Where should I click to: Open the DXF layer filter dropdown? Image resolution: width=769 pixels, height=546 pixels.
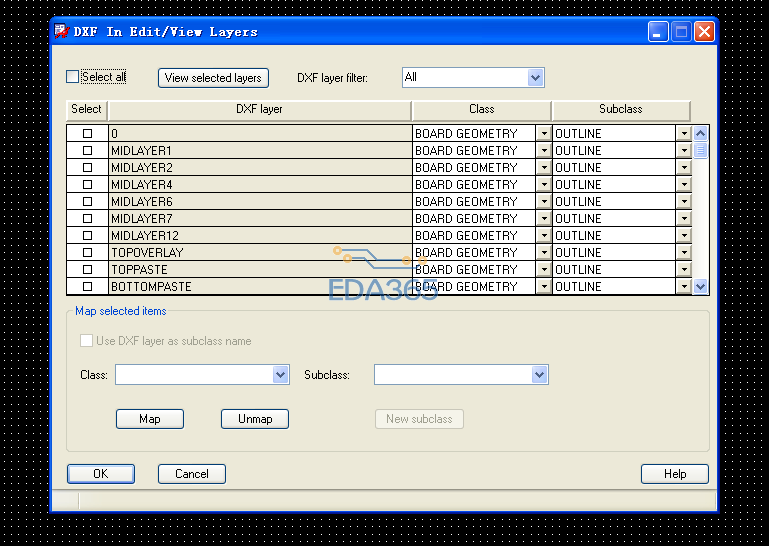536,78
